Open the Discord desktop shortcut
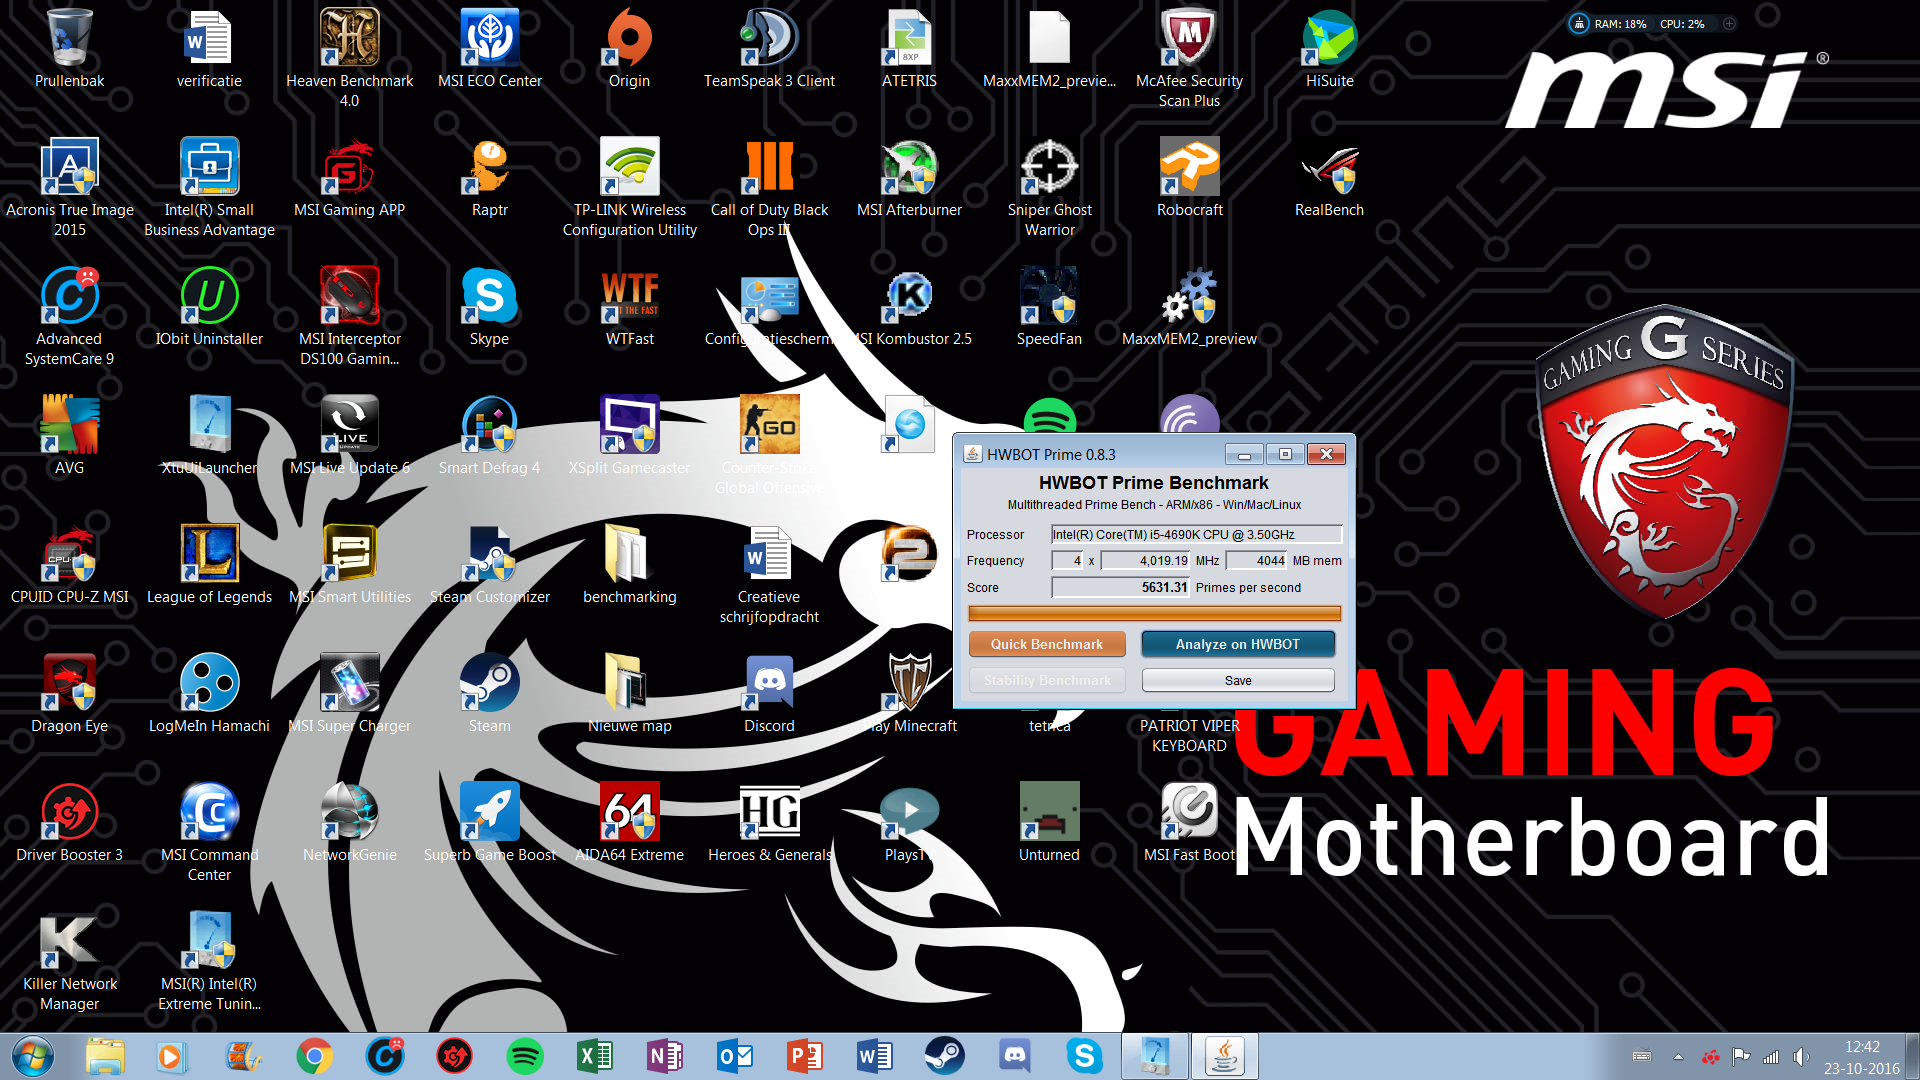The height and width of the screenshot is (1080, 1920). (769, 693)
